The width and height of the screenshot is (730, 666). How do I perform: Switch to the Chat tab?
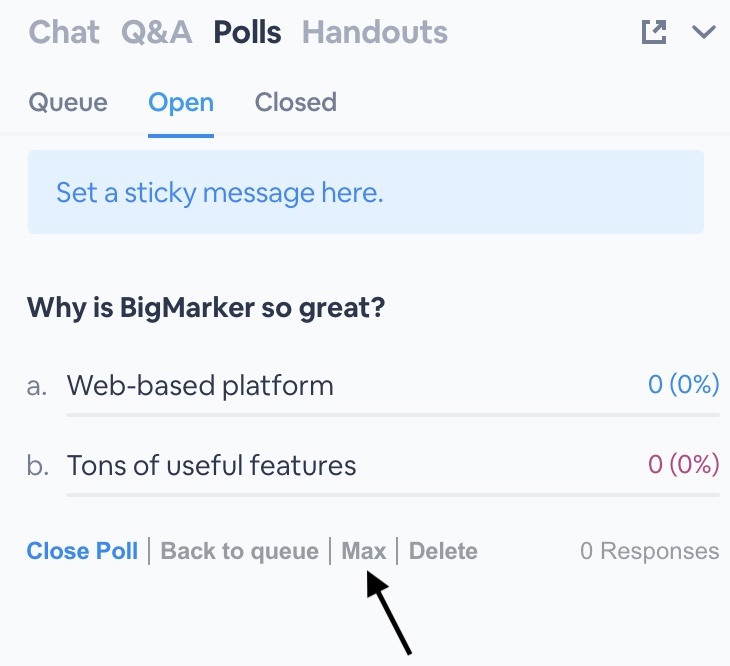(x=64, y=32)
